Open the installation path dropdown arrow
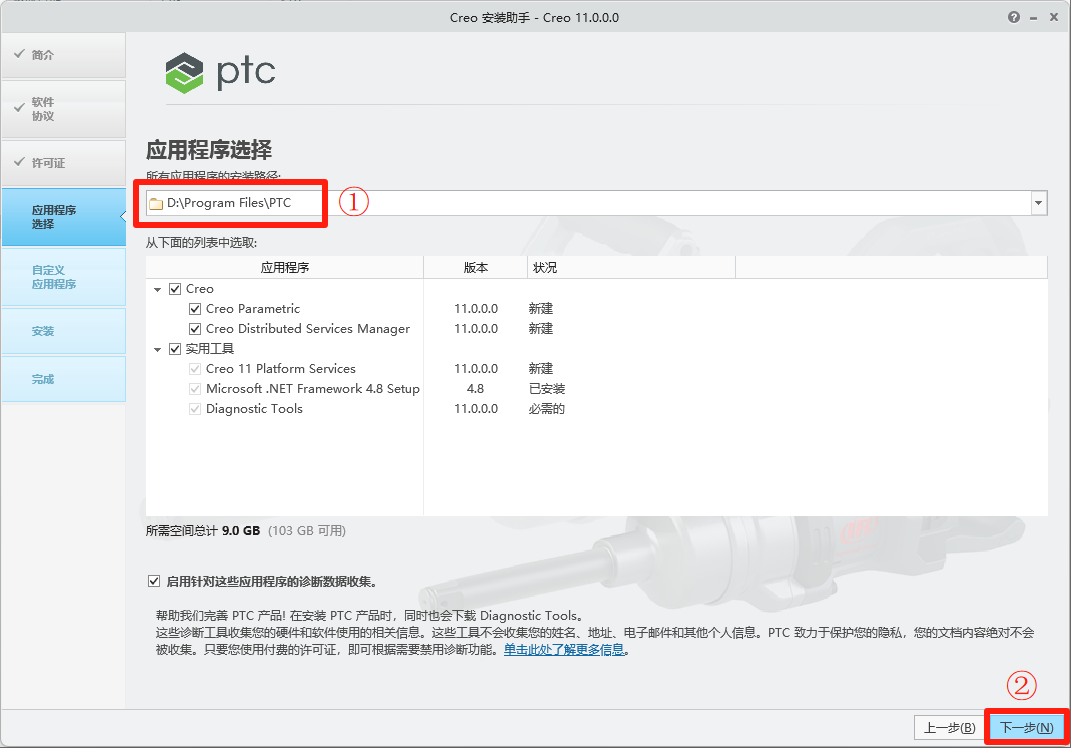Screen dimensions: 1071x748 (1039, 203)
